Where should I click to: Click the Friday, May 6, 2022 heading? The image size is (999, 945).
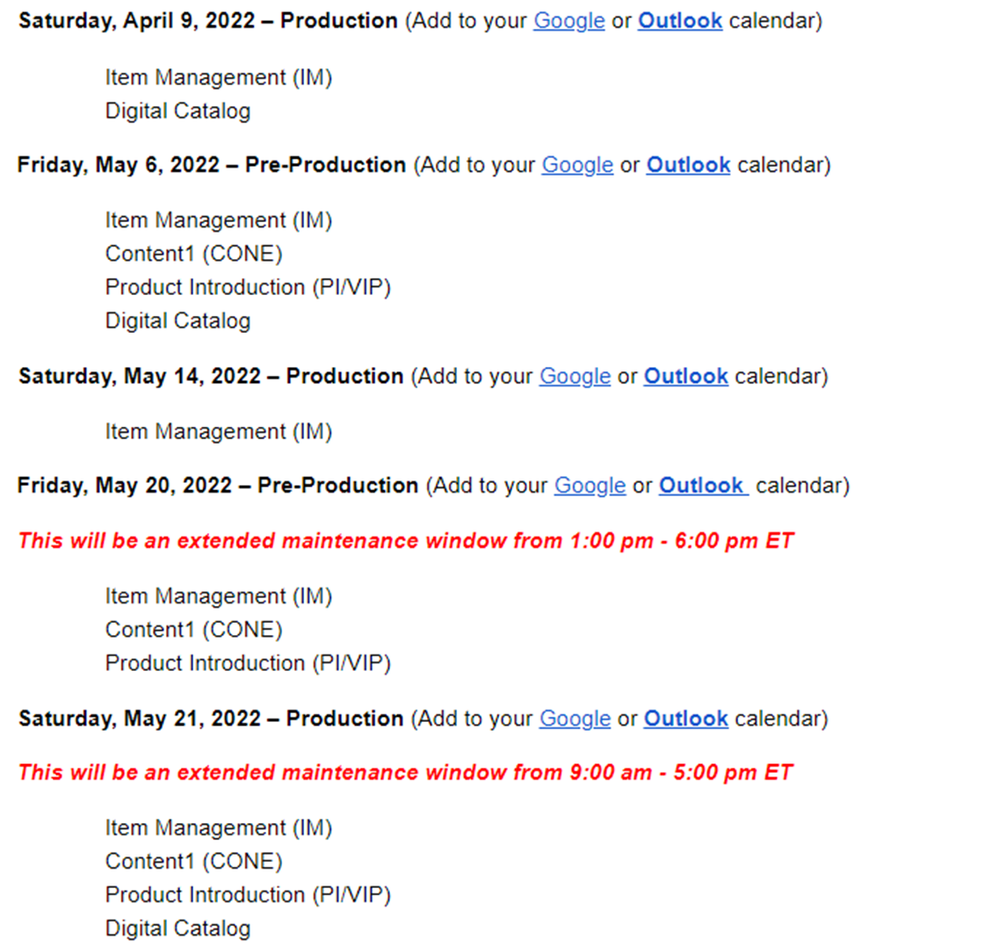point(211,165)
